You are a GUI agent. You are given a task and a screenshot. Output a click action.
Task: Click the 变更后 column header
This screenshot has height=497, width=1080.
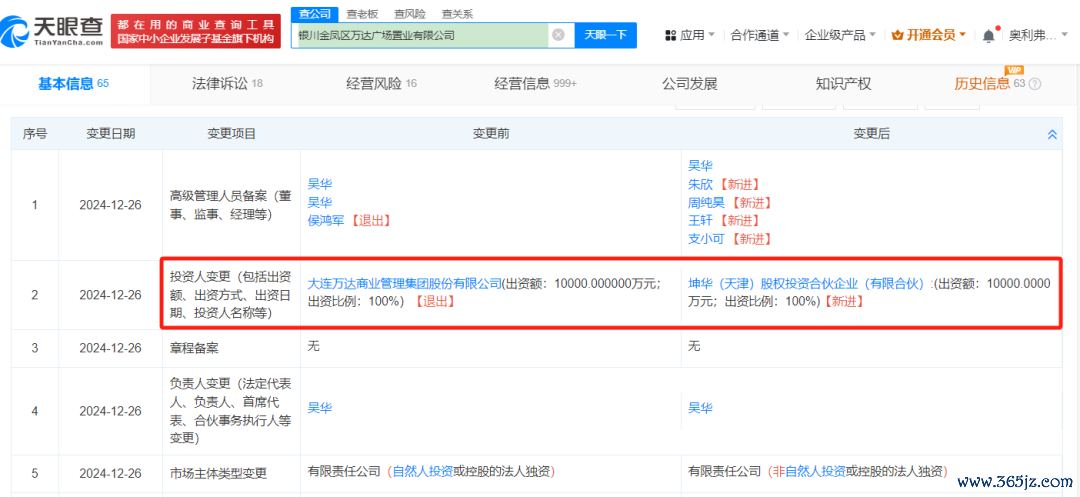(871, 134)
